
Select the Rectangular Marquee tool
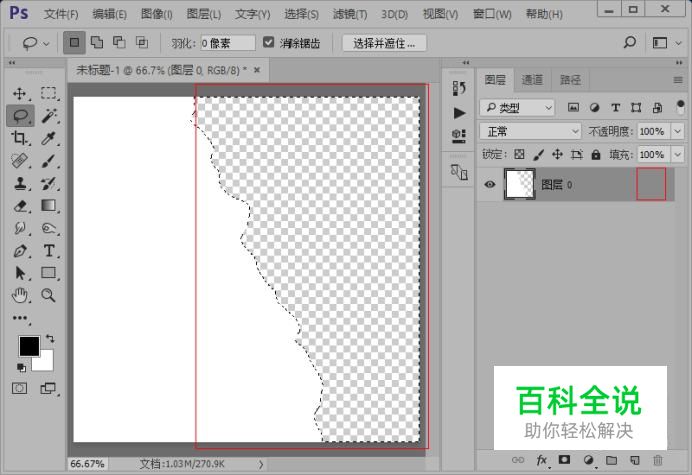tap(49, 94)
